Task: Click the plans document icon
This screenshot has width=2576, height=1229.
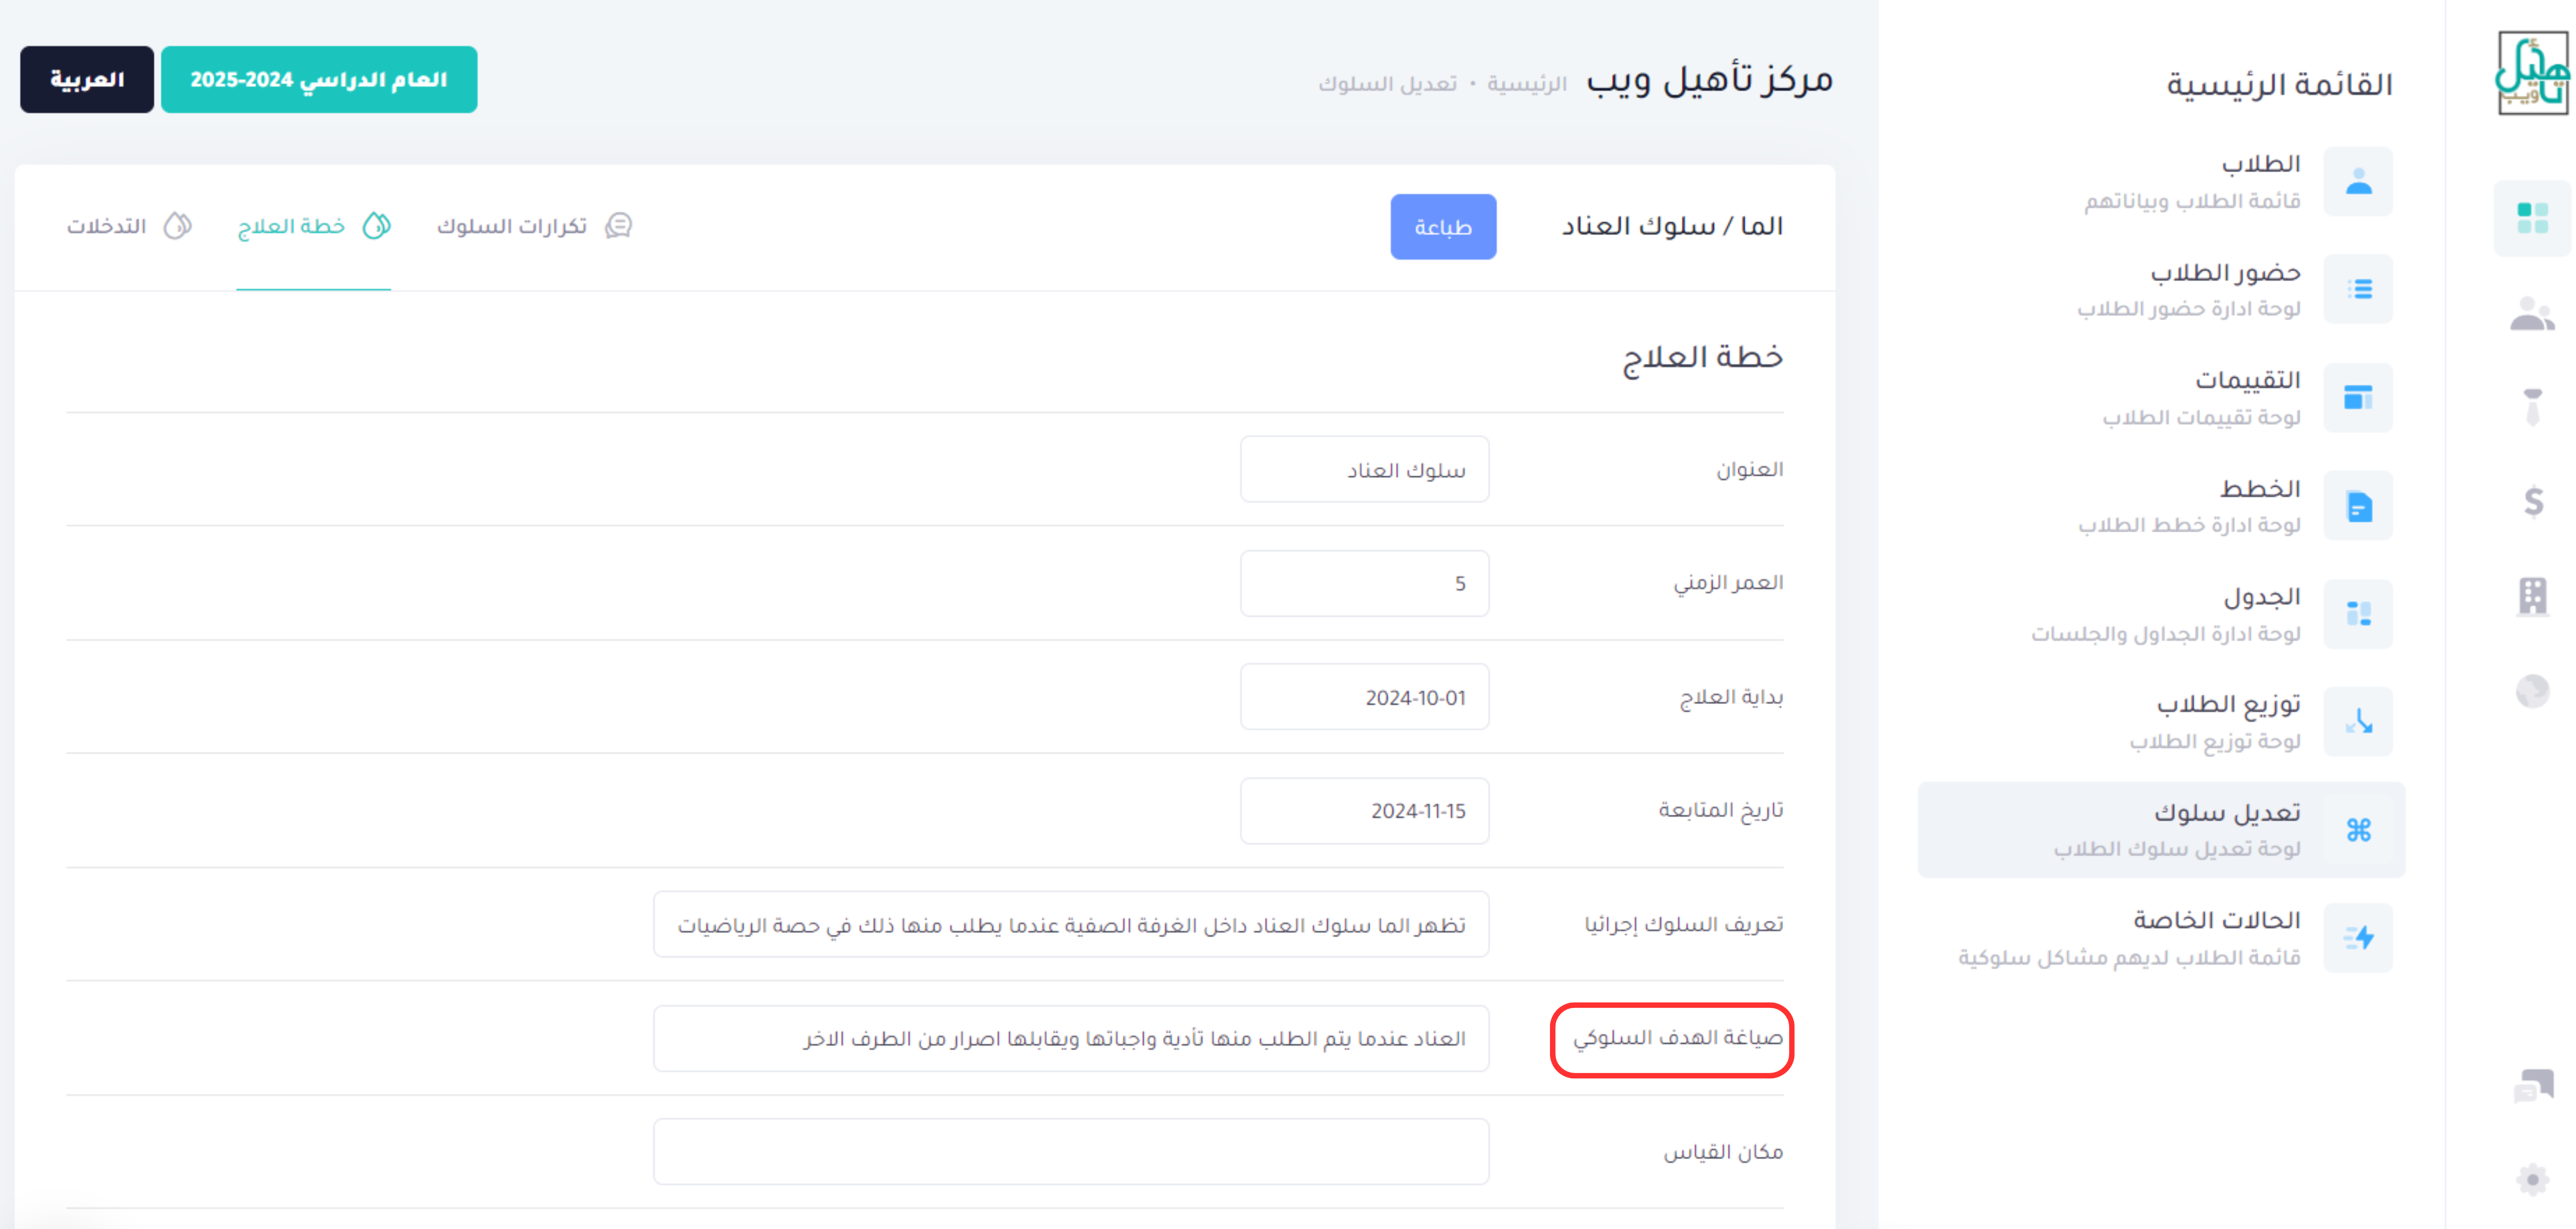Action: point(2358,506)
